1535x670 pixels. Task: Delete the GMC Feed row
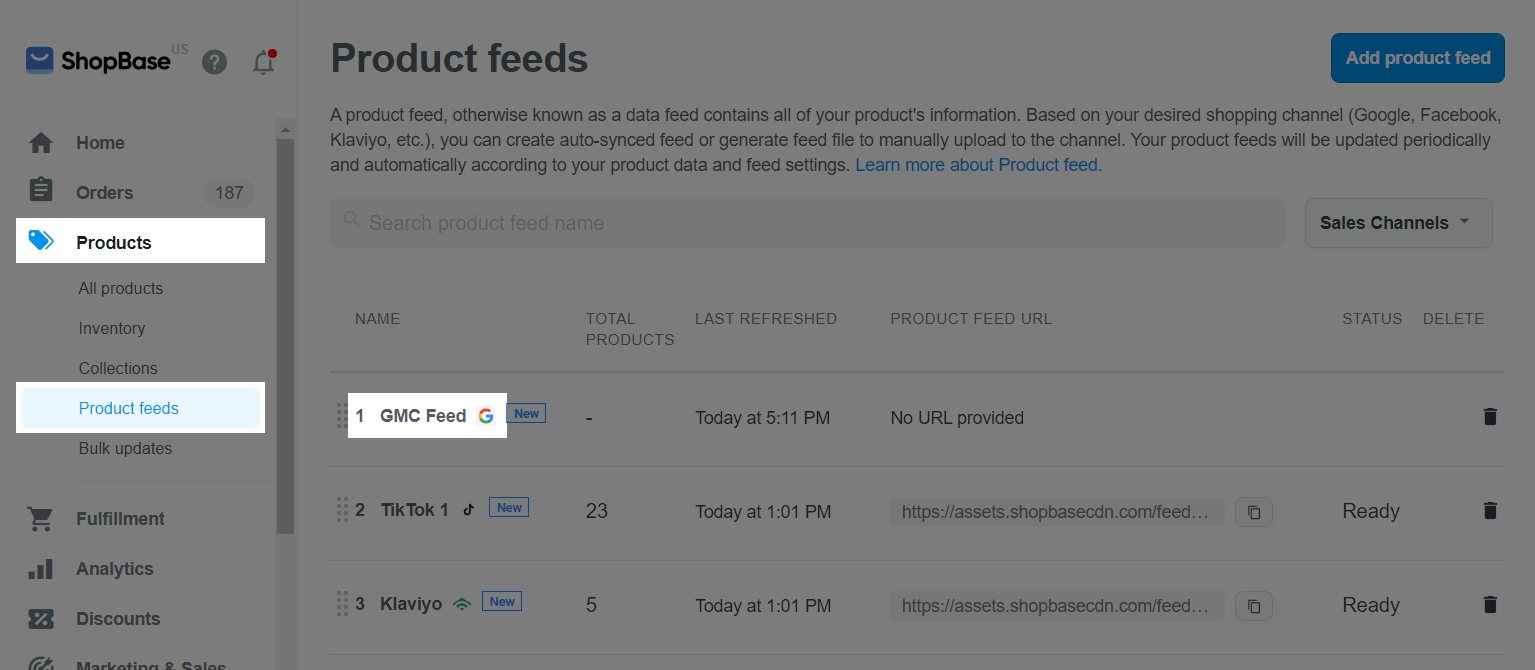click(x=1490, y=417)
